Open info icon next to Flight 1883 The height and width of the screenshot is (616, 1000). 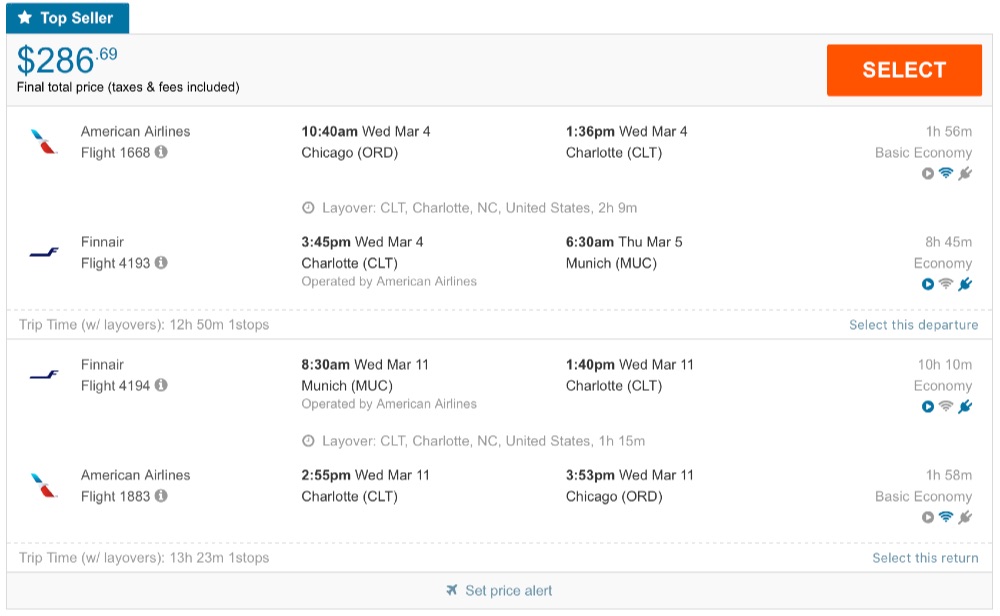pos(161,496)
